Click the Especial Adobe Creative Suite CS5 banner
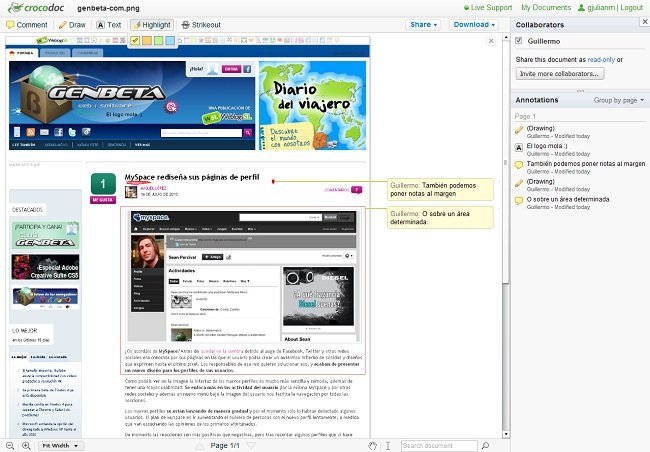The image size is (650, 452). (45, 267)
